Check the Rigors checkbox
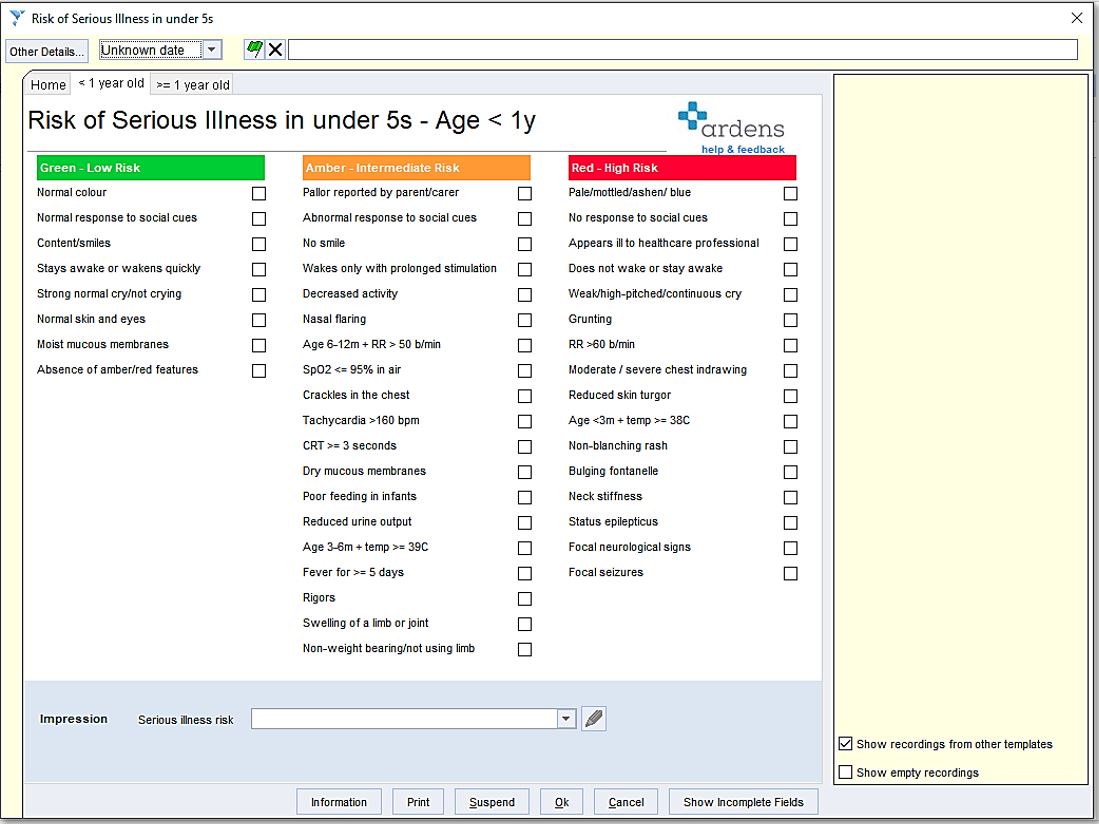Viewport: 1099px width, 824px height. click(524, 598)
